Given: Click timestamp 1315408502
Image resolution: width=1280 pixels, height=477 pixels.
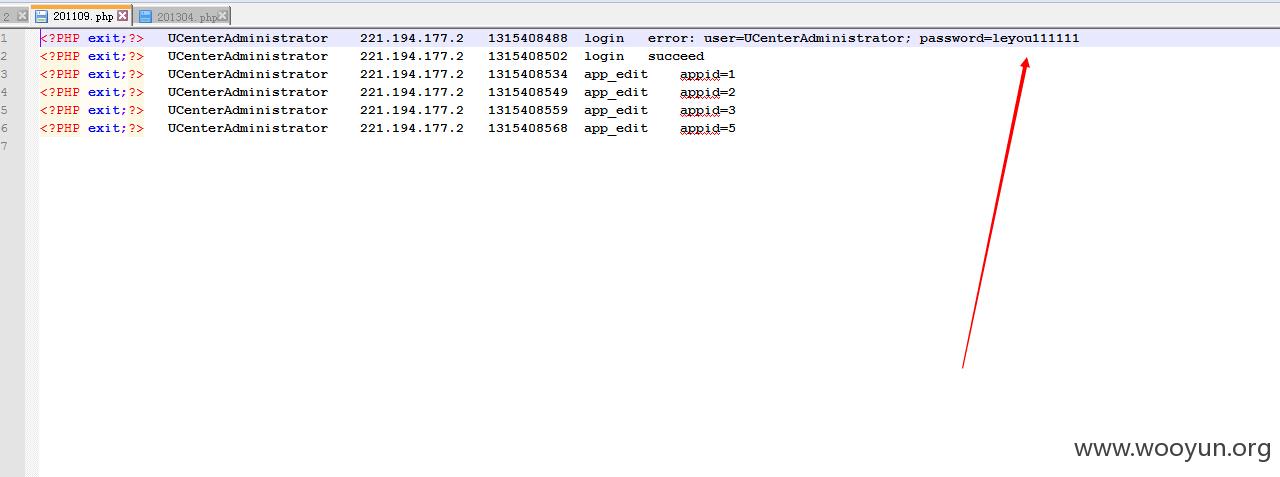Looking at the screenshot, I should pyautogui.click(x=528, y=56).
